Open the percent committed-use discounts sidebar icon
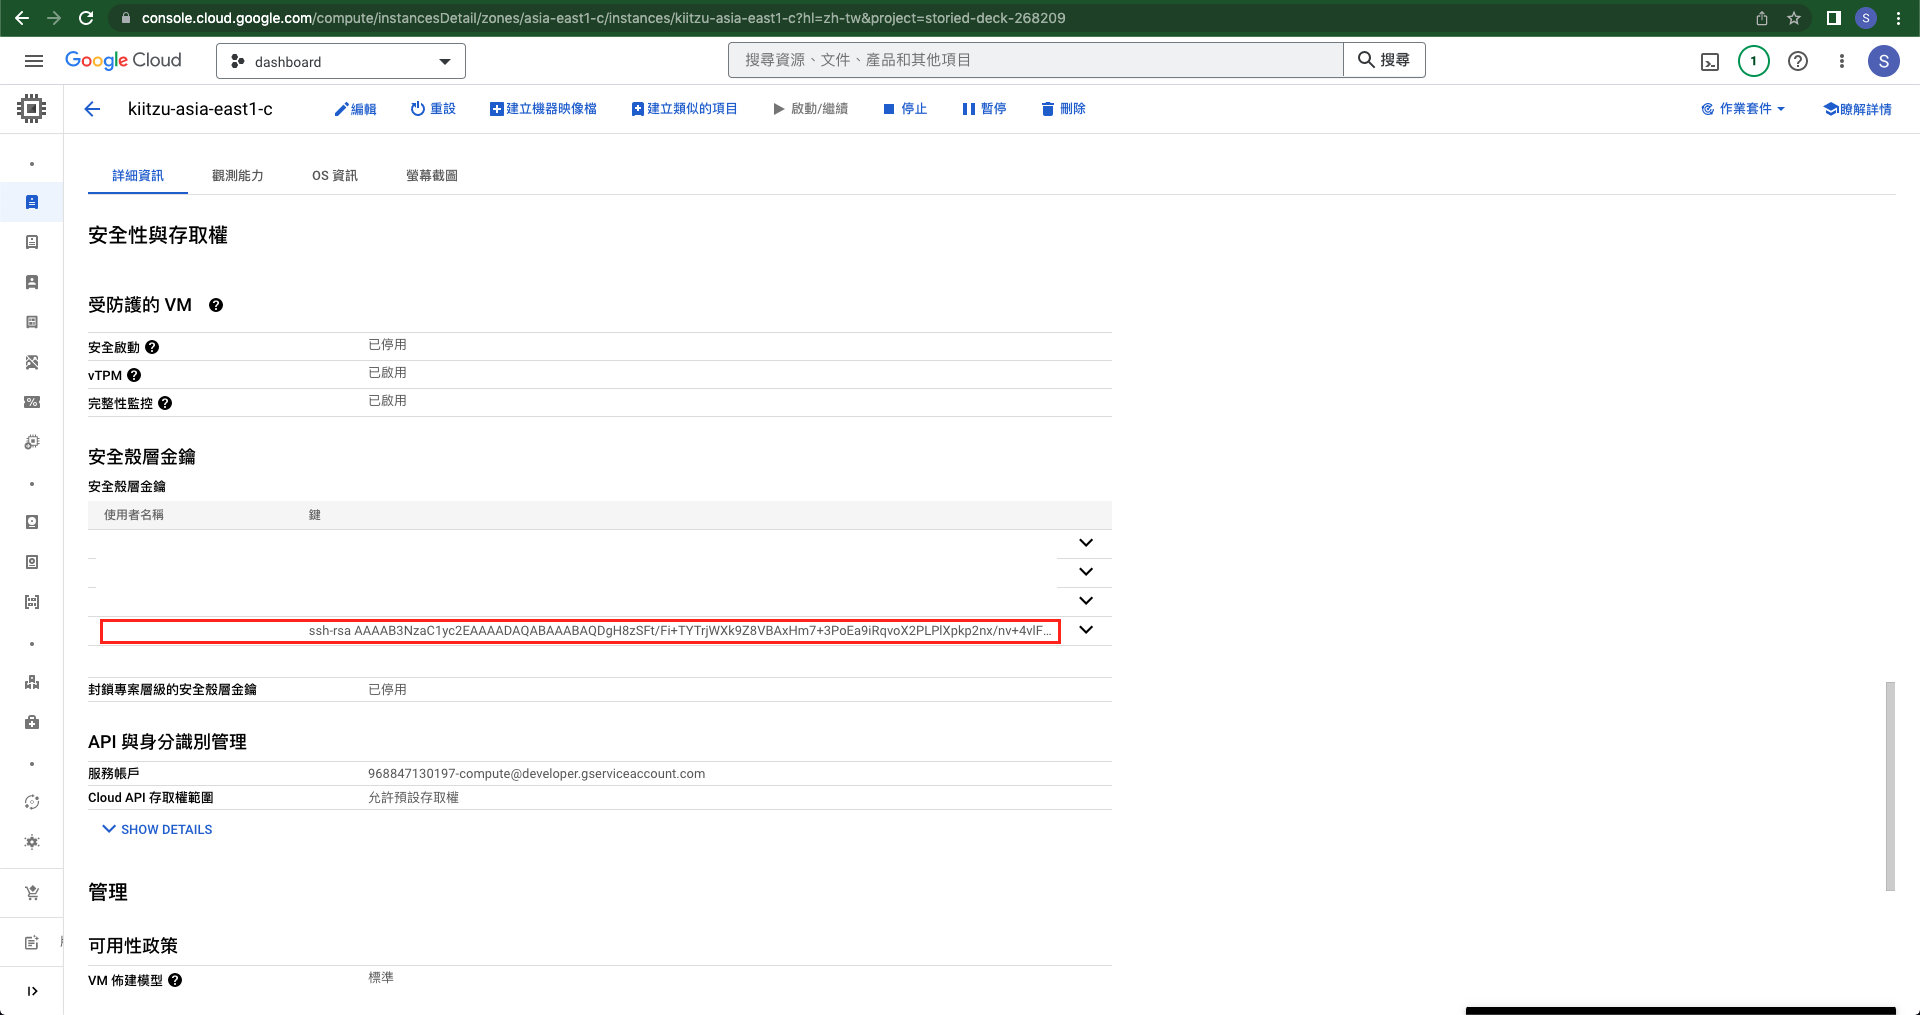 pos(32,402)
